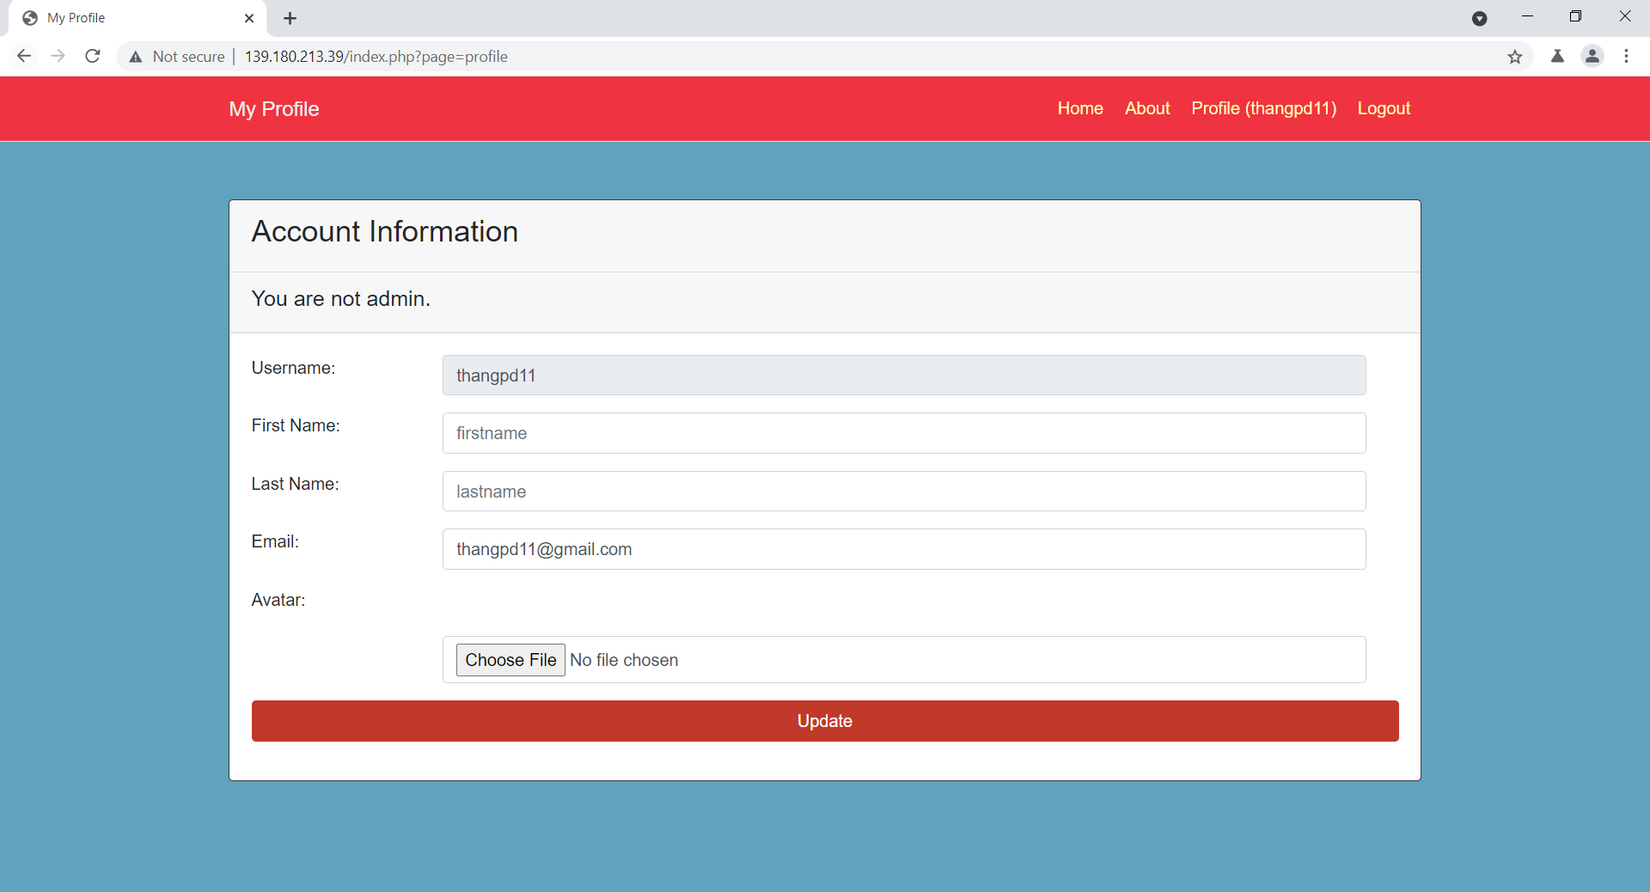Restore down the browser window

[1575, 17]
